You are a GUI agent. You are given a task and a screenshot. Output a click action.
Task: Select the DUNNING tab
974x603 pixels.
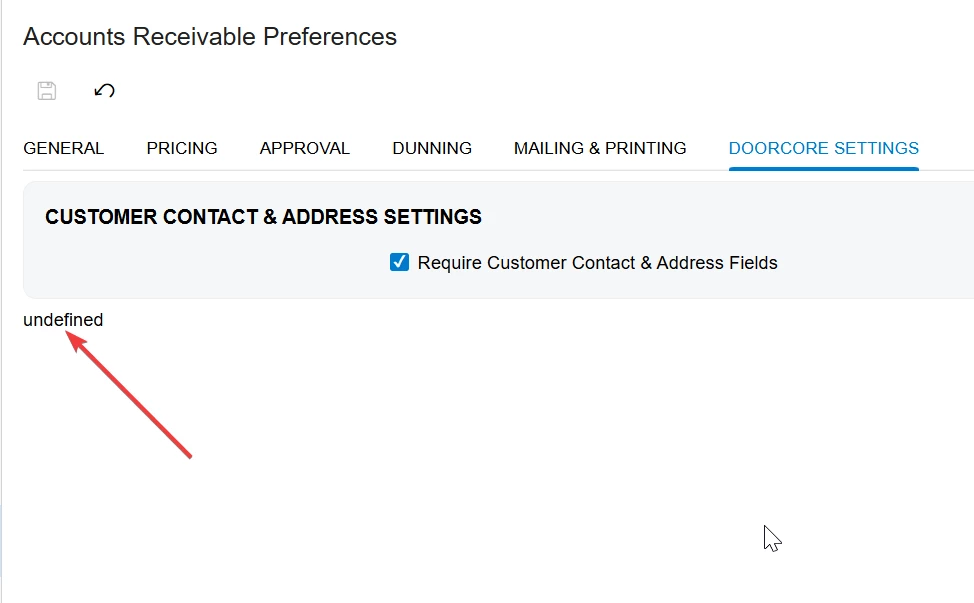[432, 148]
